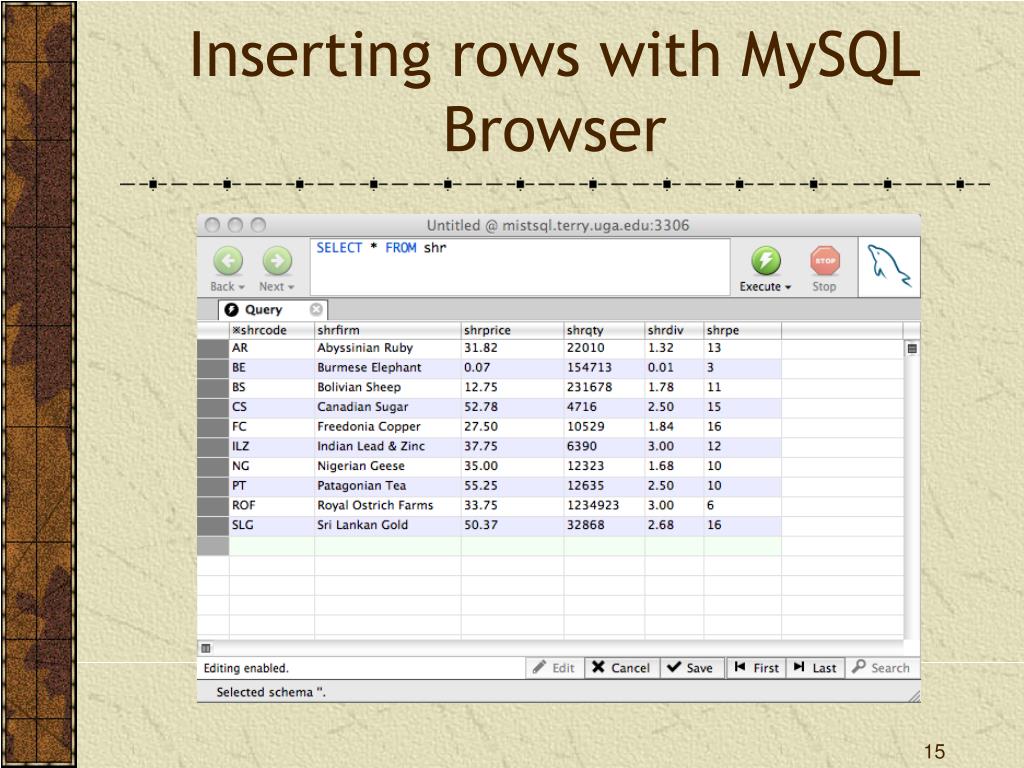Run the query with the Execute icon
Screen dimensions: 1024x768
coord(765,261)
